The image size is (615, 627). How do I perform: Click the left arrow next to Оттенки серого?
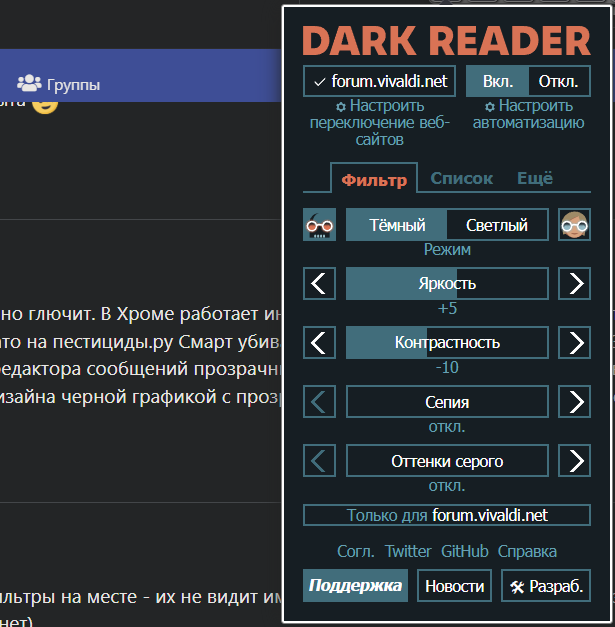coord(319,461)
